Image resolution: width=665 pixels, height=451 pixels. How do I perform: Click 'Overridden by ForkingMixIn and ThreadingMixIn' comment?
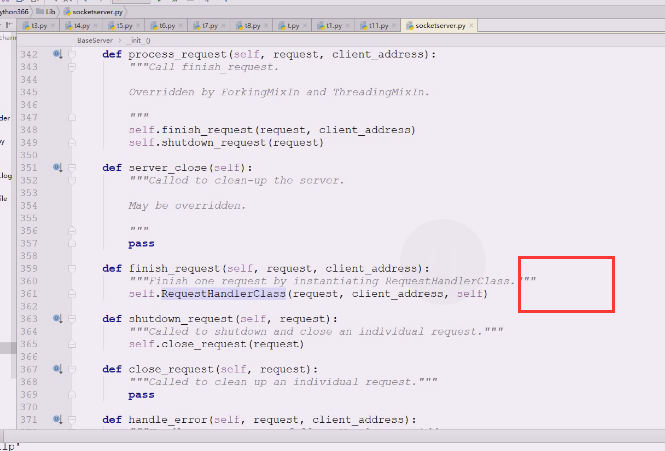click(x=279, y=92)
